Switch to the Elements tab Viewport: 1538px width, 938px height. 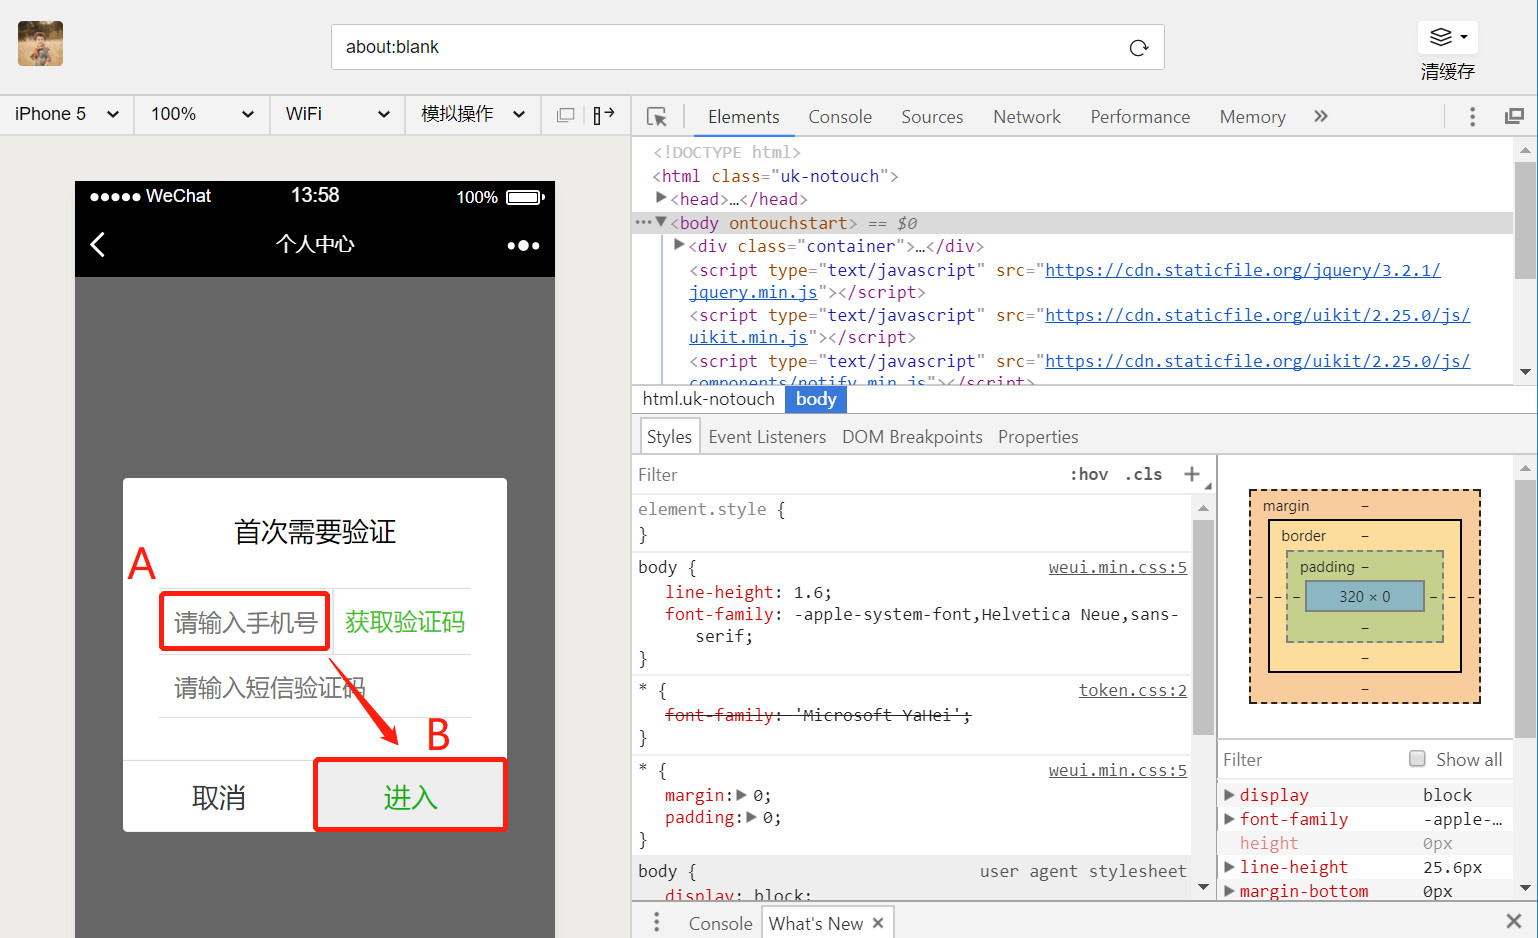[743, 117]
